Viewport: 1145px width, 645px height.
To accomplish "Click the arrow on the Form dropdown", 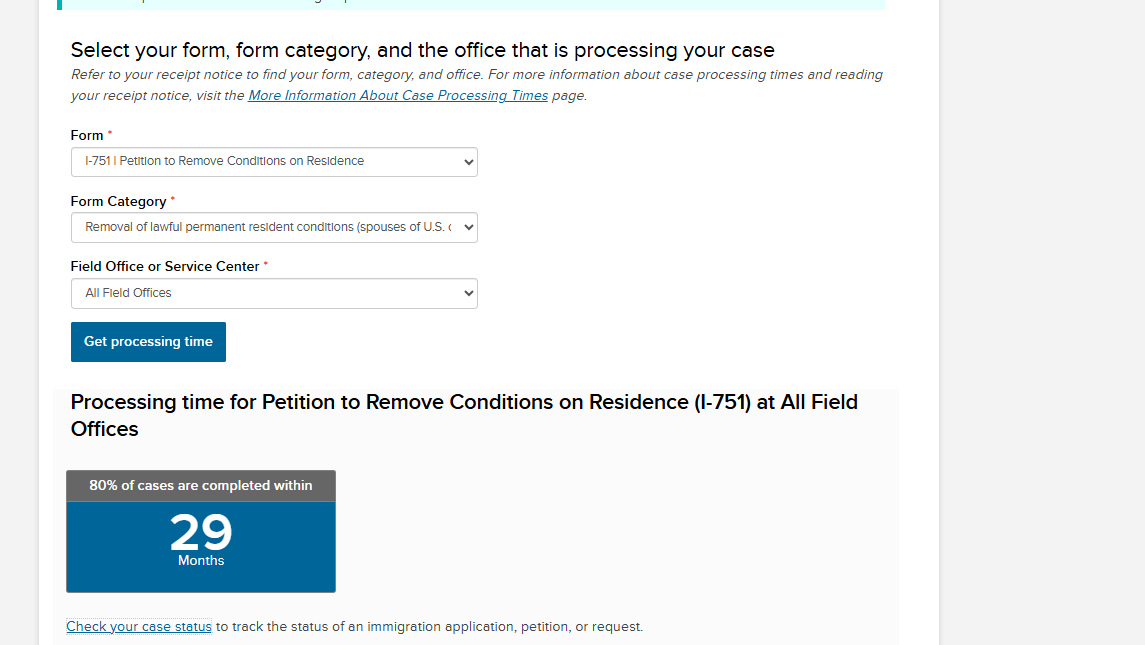I will 469,162.
